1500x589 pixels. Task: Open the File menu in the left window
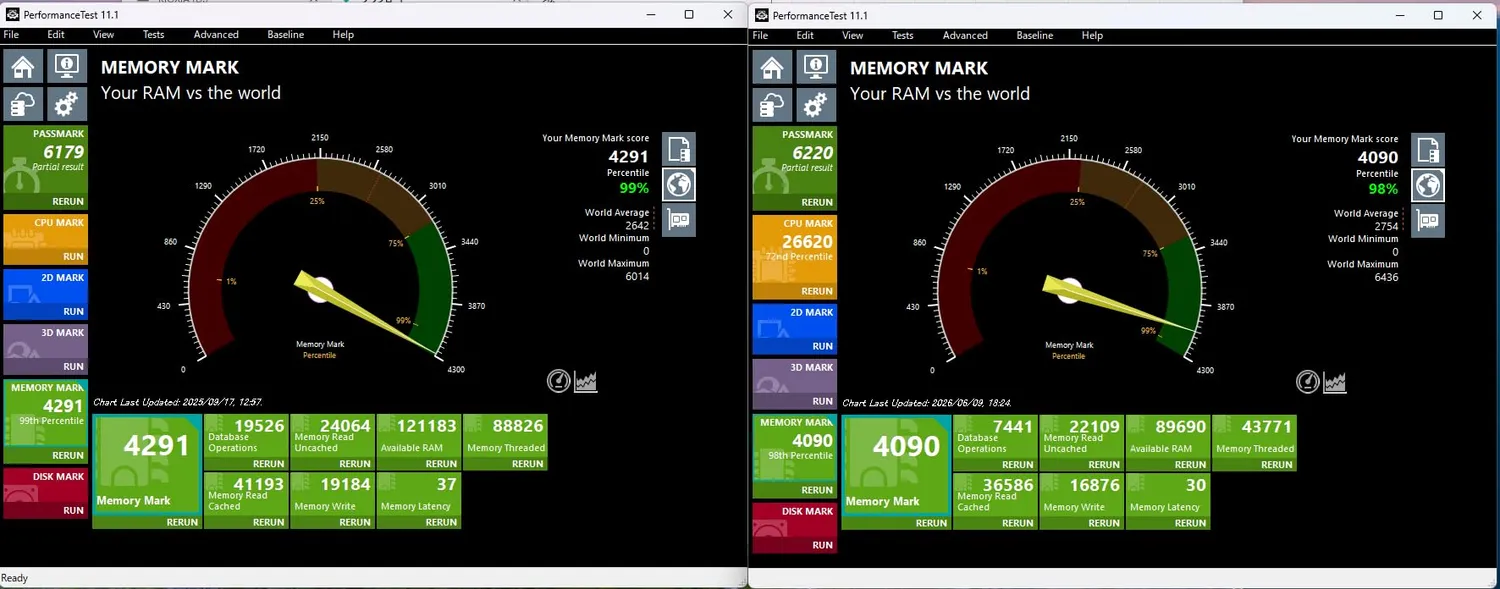pyautogui.click(x=11, y=35)
